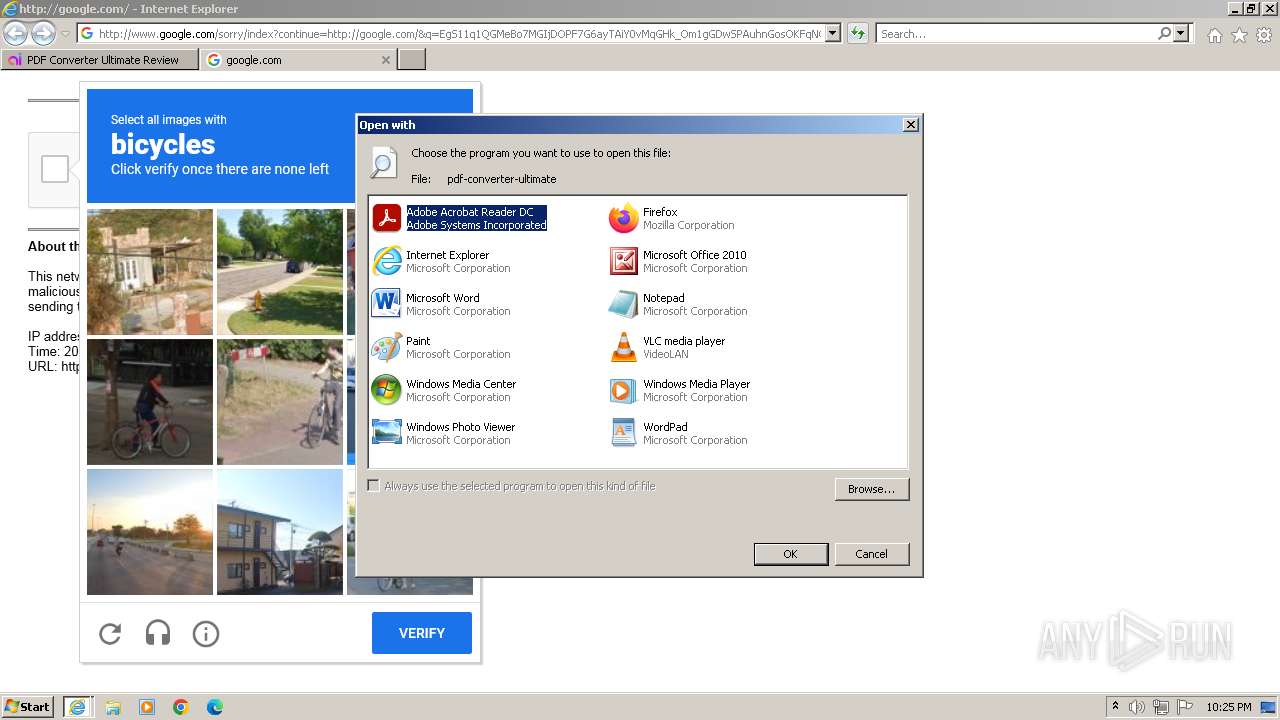The image size is (1280, 720).
Task: Open volume control in system tray
Action: point(1137,707)
